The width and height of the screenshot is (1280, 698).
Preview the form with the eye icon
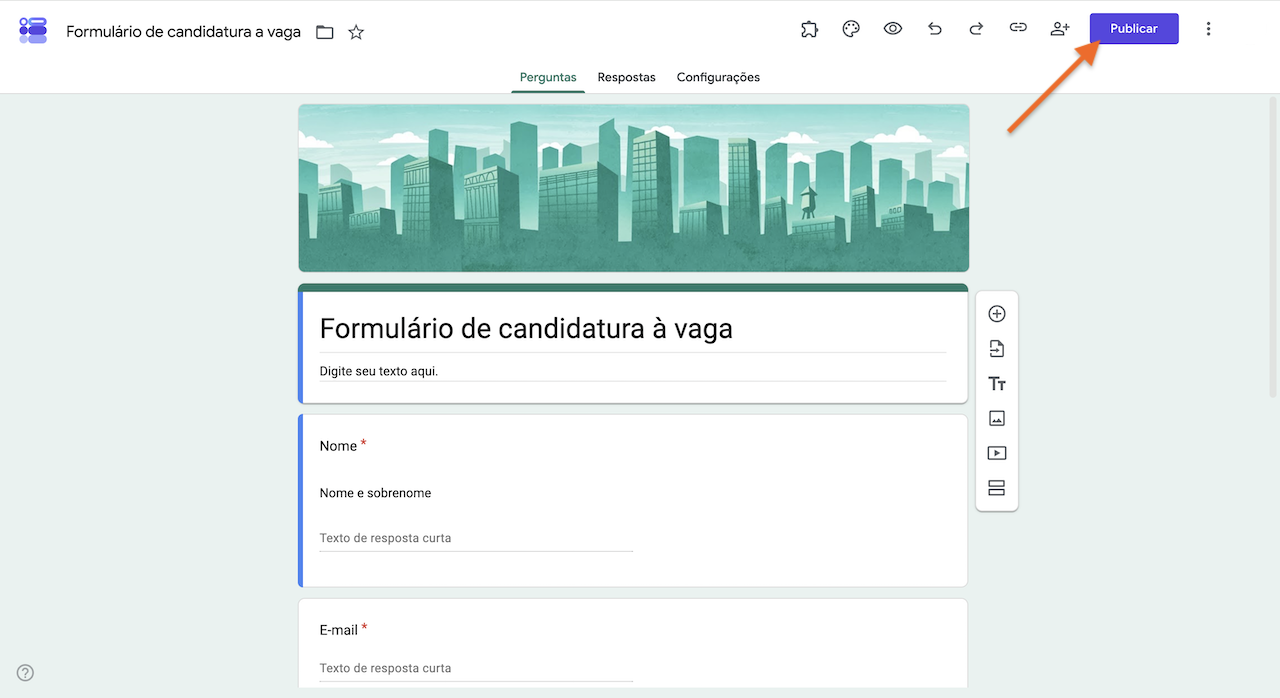(x=893, y=29)
